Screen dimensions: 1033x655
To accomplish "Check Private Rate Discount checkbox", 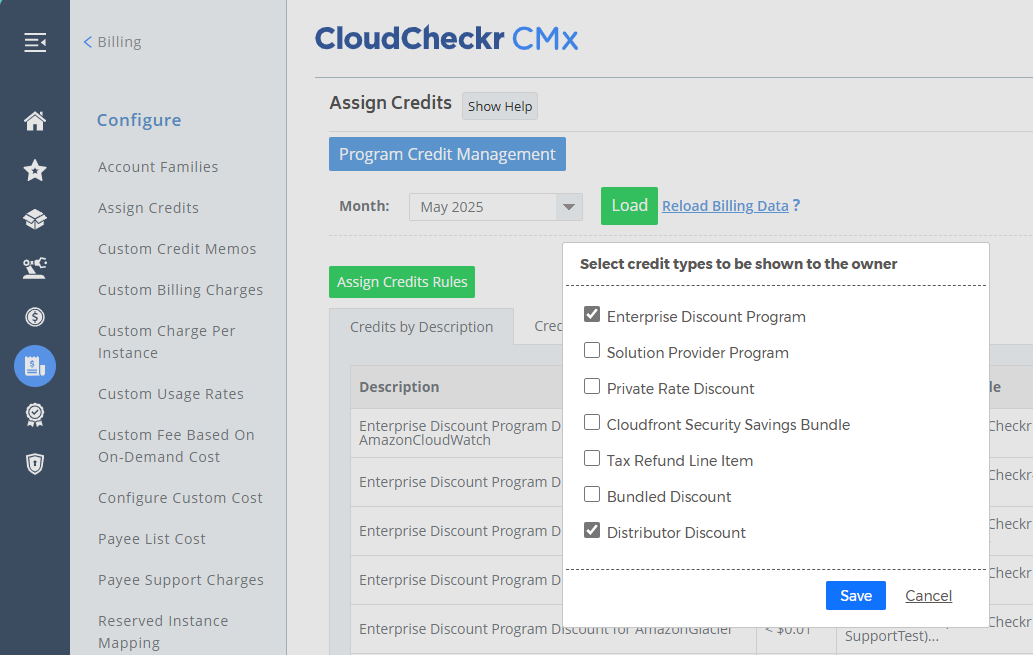I will click(x=592, y=386).
